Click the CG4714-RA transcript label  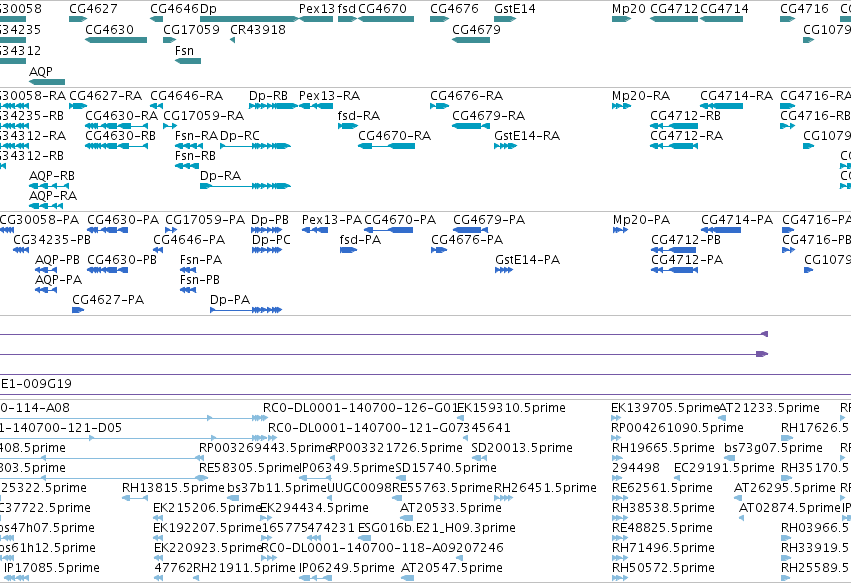[736, 96]
